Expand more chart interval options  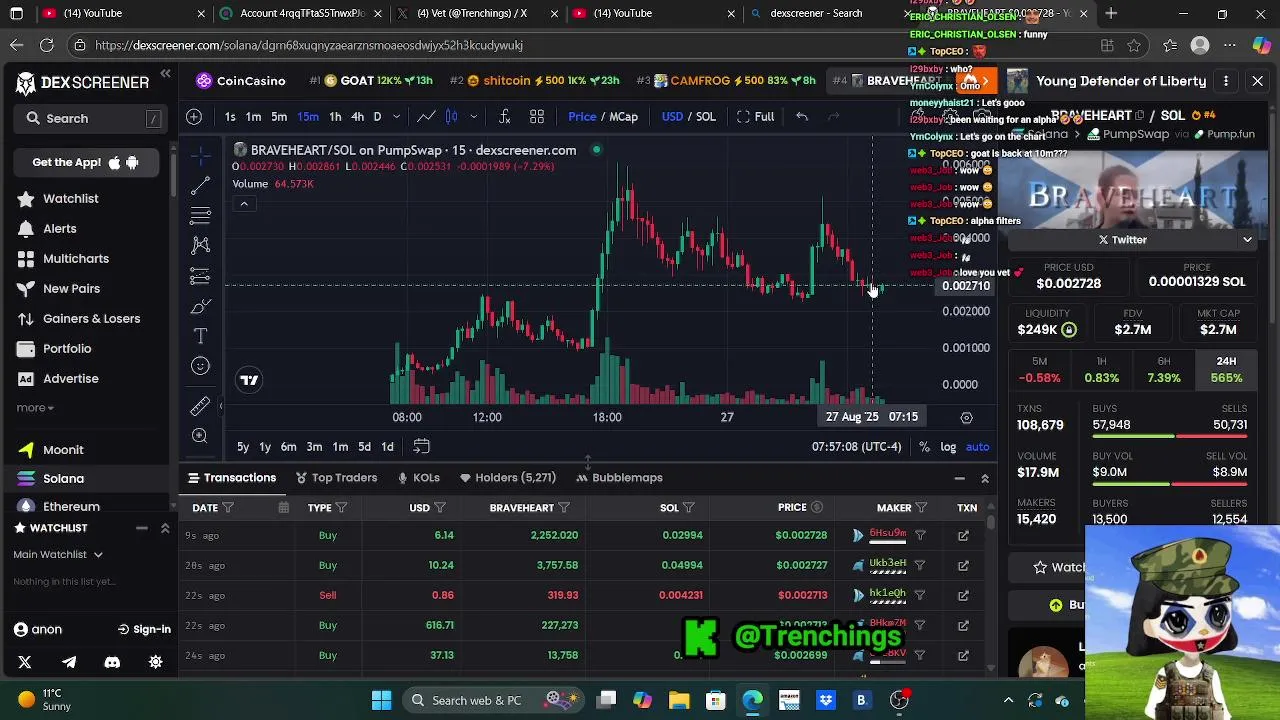pyautogui.click(x=396, y=117)
